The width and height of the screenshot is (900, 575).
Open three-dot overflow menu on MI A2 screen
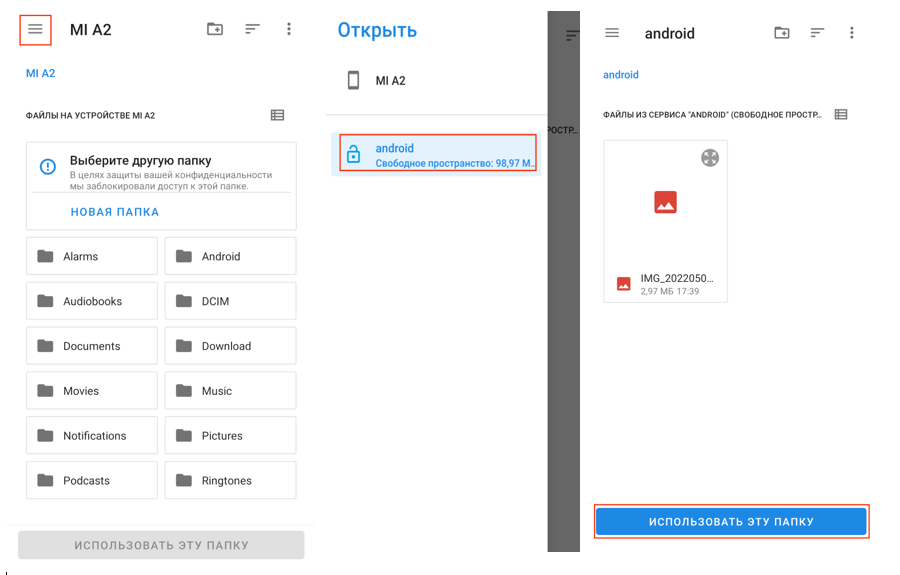click(x=289, y=29)
